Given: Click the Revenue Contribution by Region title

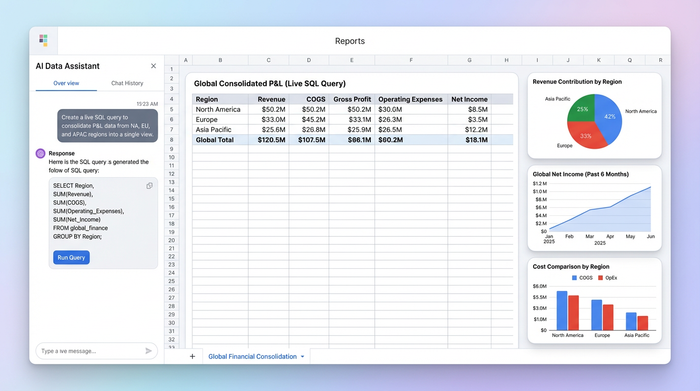Looking at the screenshot, I should (577, 82).
